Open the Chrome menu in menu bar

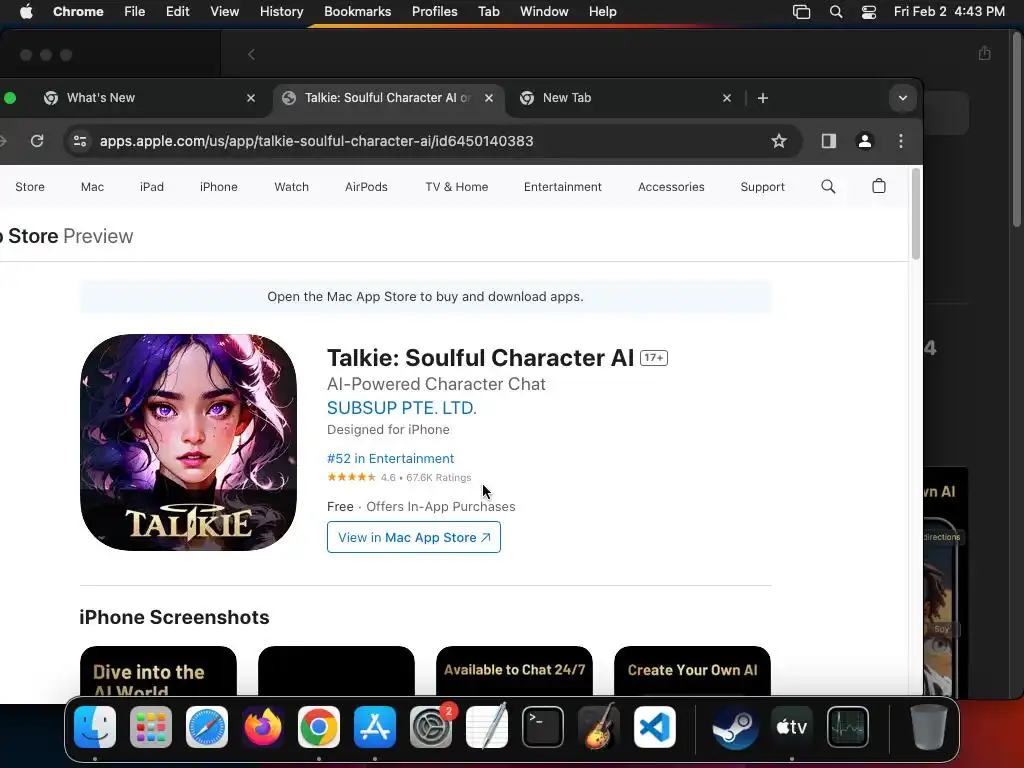tap(78, 12)
